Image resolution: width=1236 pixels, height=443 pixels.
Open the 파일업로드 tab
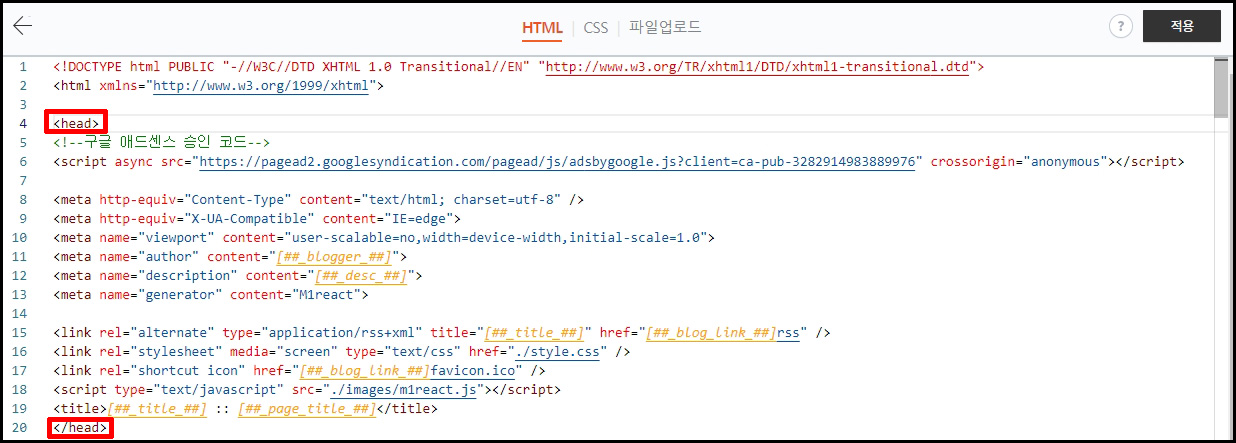tap(665, 27)
